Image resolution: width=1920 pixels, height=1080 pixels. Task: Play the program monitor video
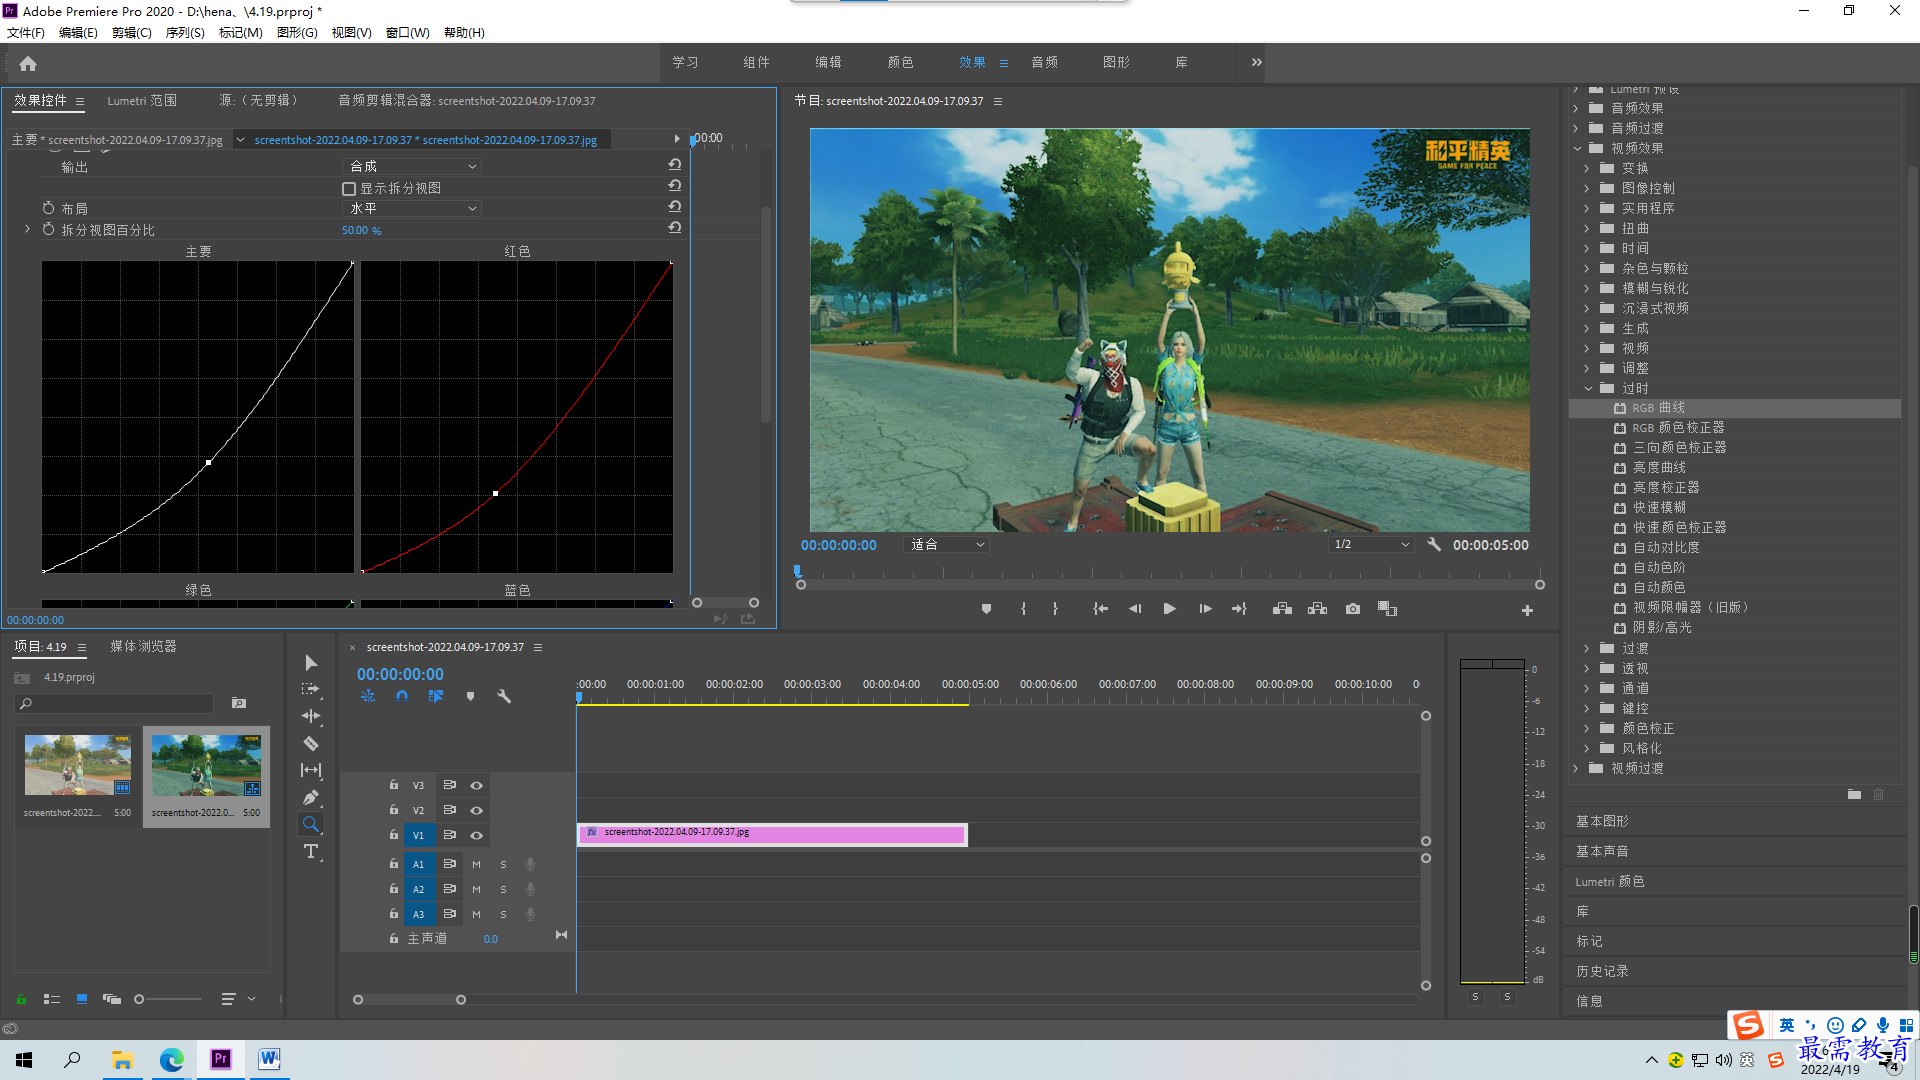point(1169,609)
